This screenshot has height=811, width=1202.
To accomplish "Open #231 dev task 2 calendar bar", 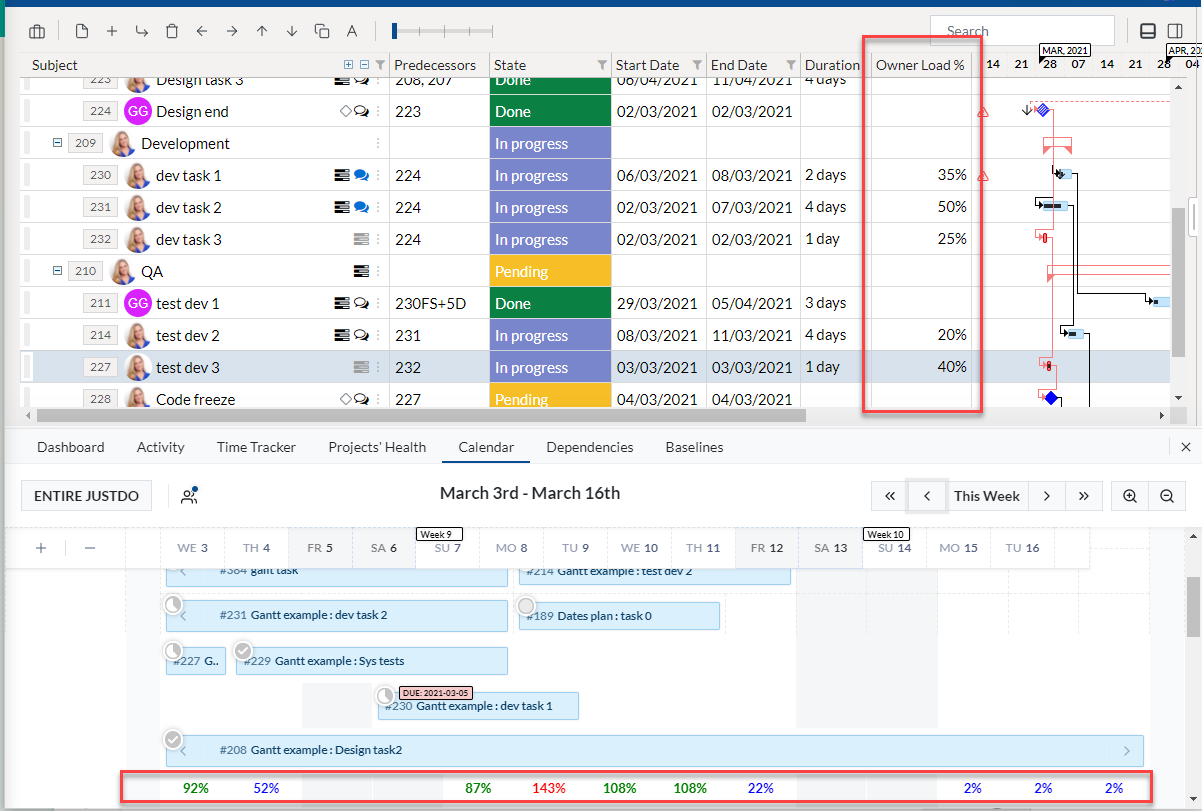I will point(336,615).
